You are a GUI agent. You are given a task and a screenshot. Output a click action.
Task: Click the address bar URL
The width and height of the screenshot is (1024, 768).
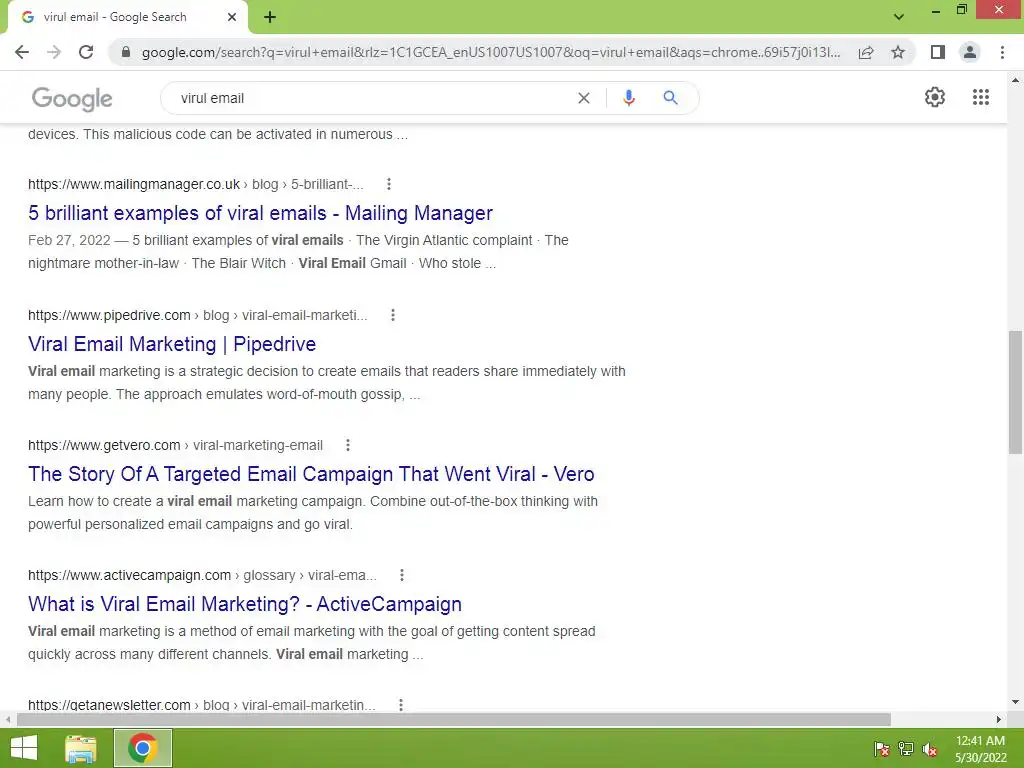coord(490,52)
